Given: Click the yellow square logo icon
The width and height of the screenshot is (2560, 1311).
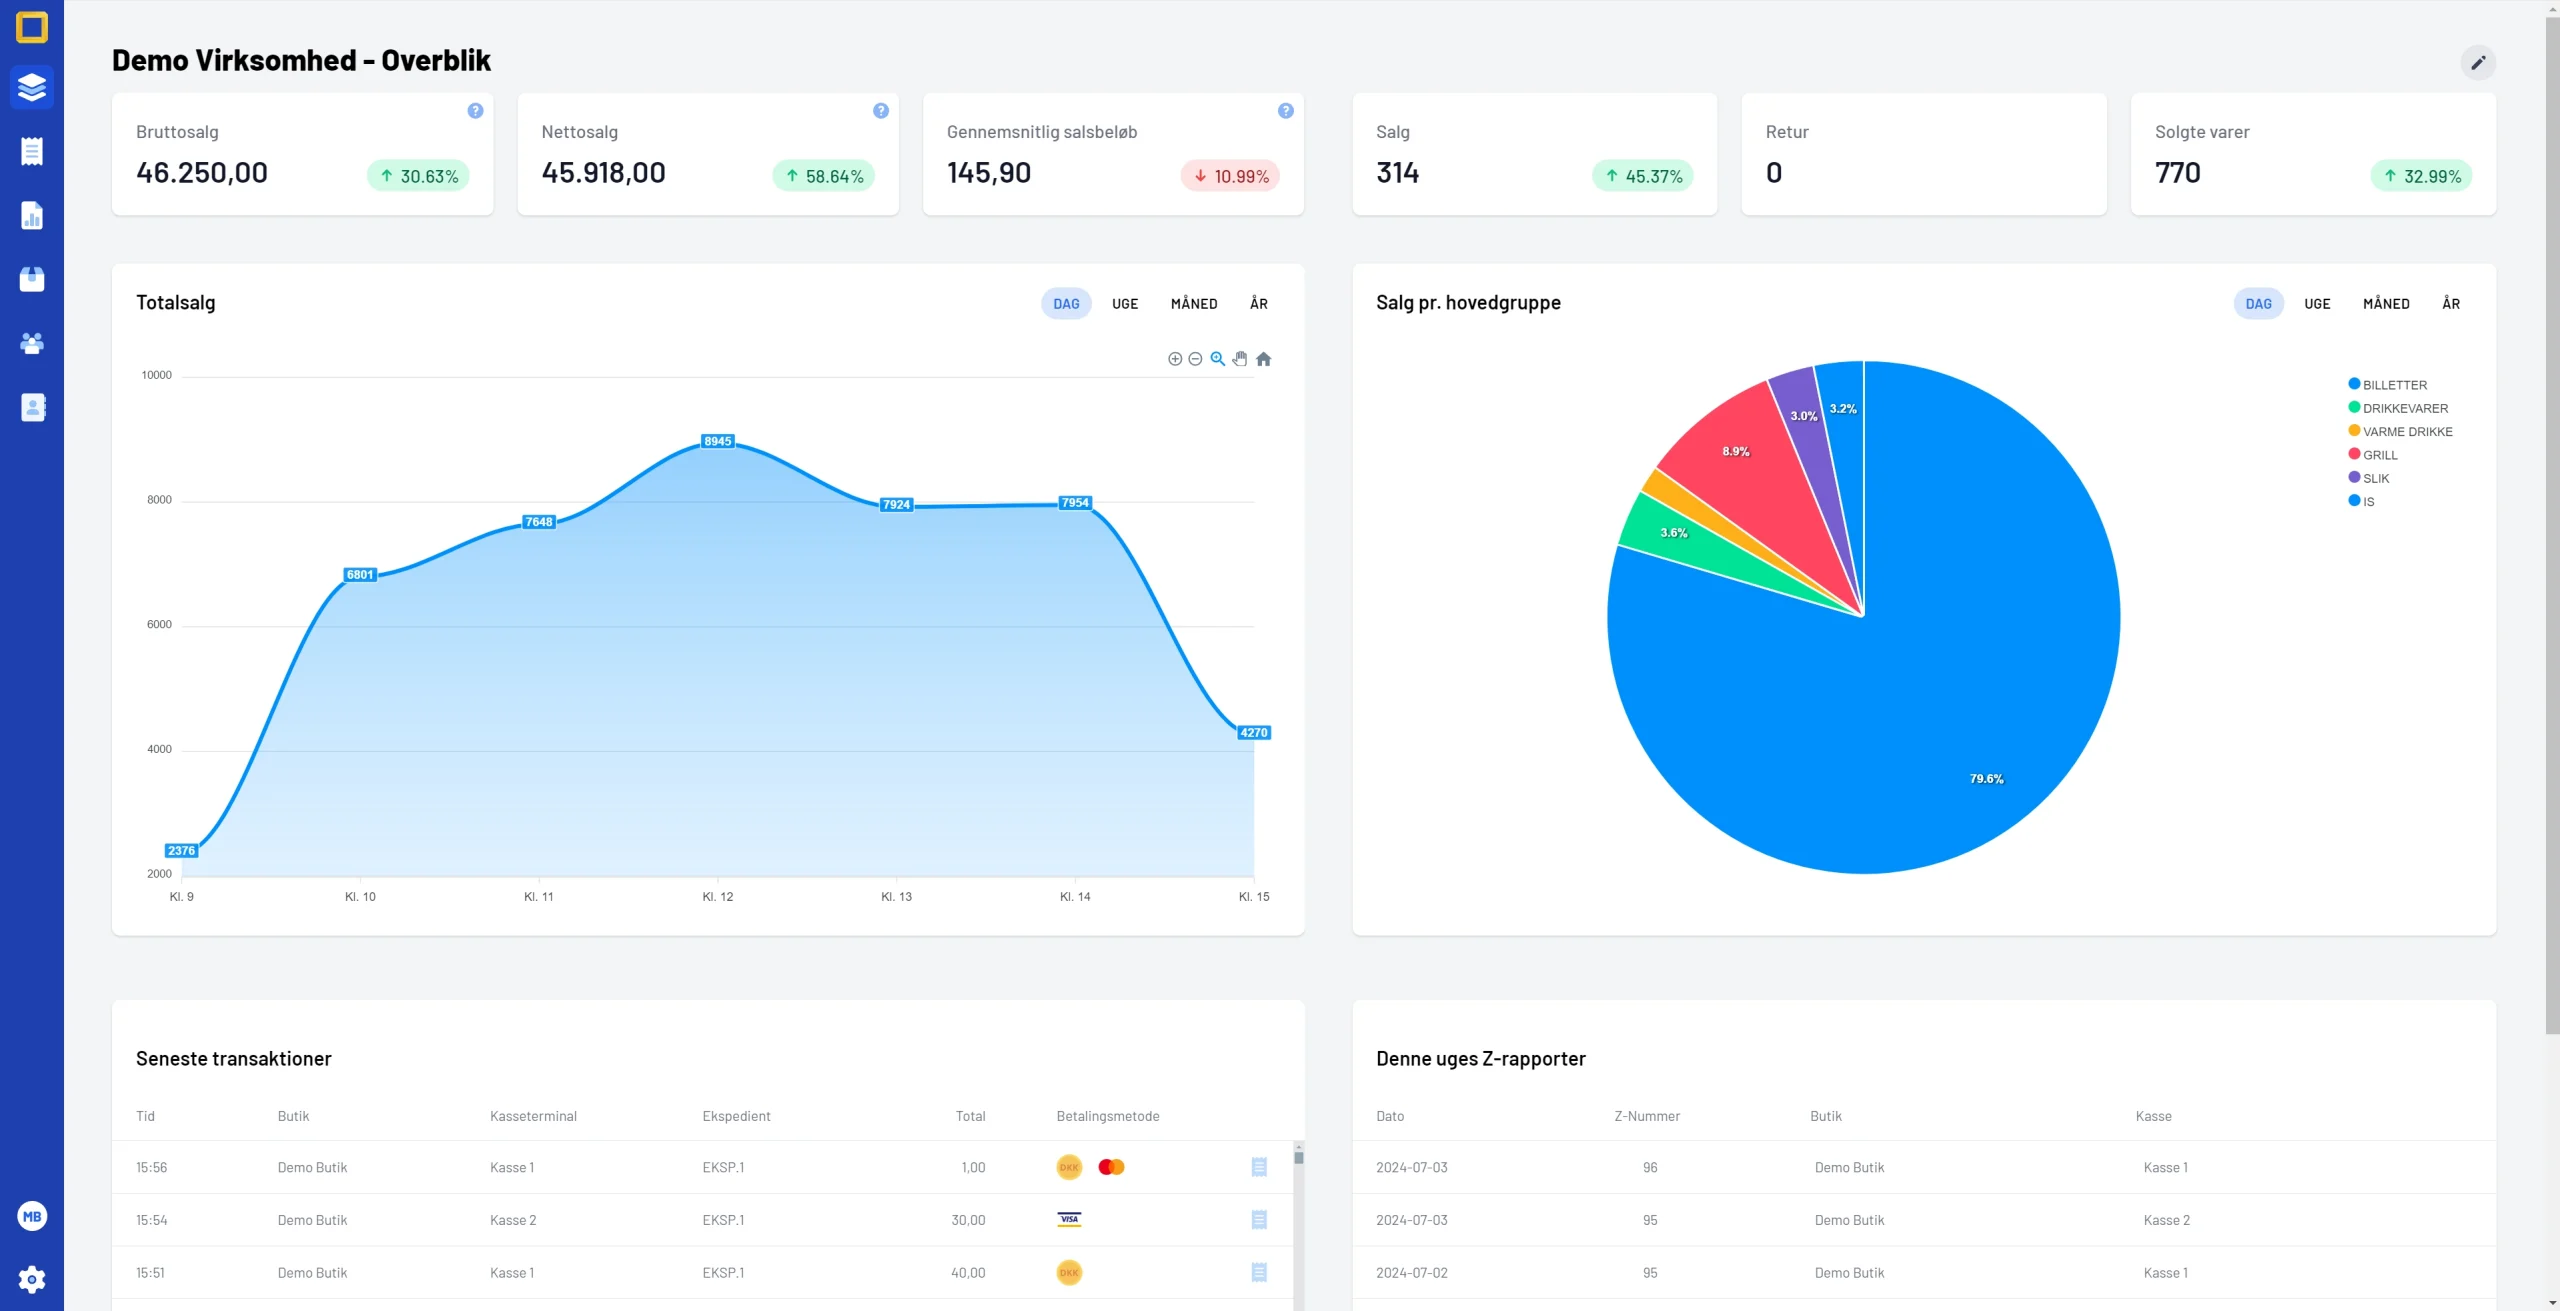Looking at the screenshot, I should (32, 27).
